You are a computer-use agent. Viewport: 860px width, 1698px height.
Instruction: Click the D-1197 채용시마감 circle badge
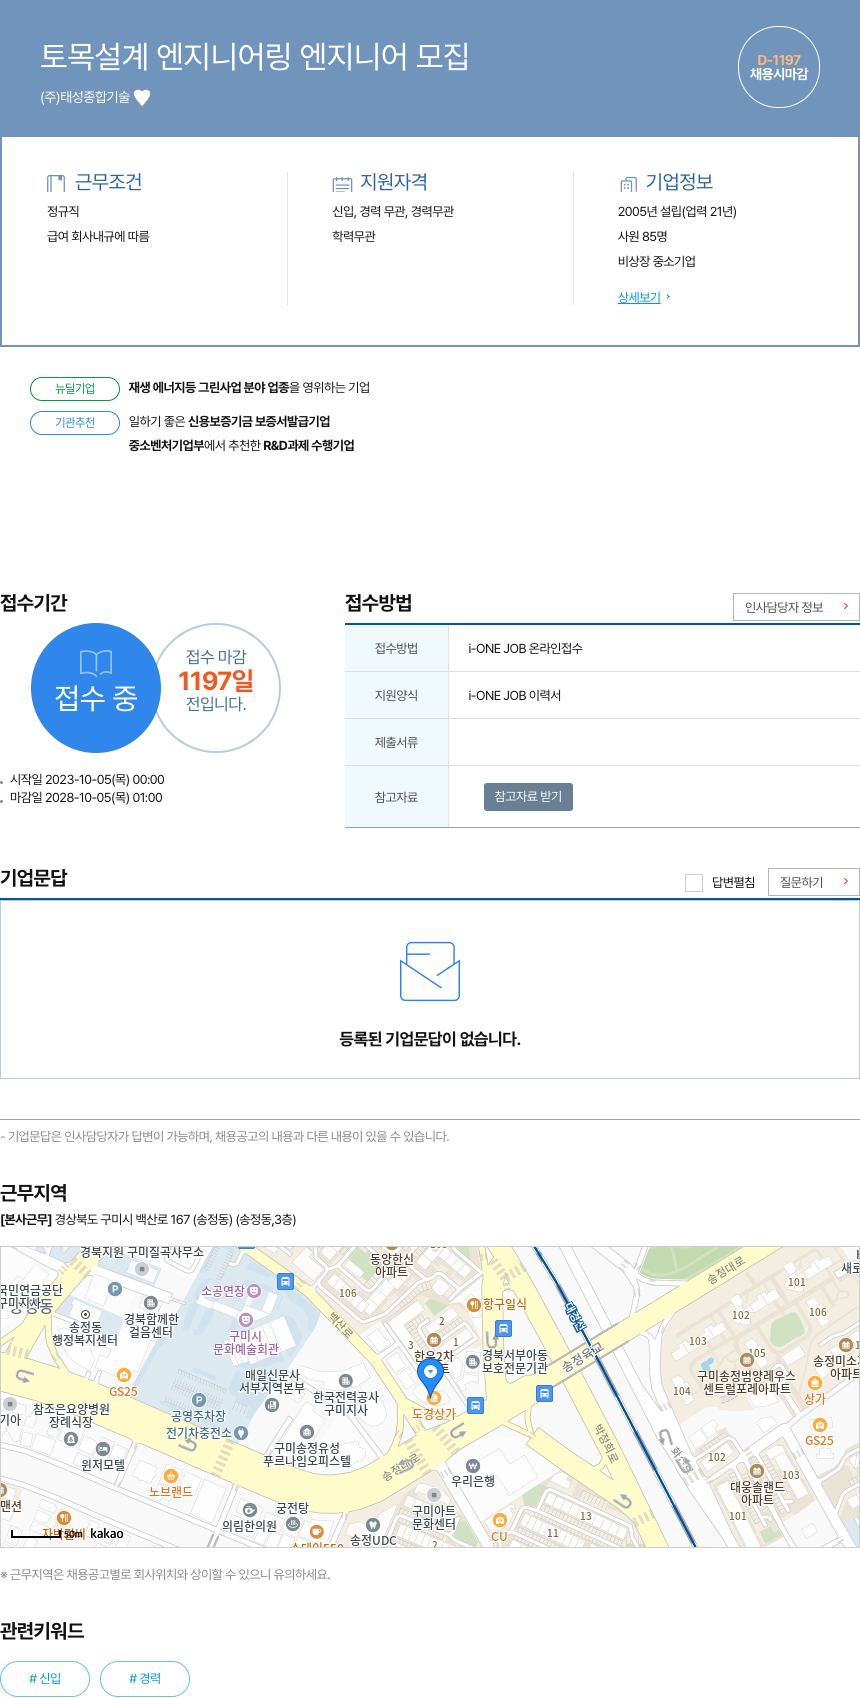tap(779, 67)
